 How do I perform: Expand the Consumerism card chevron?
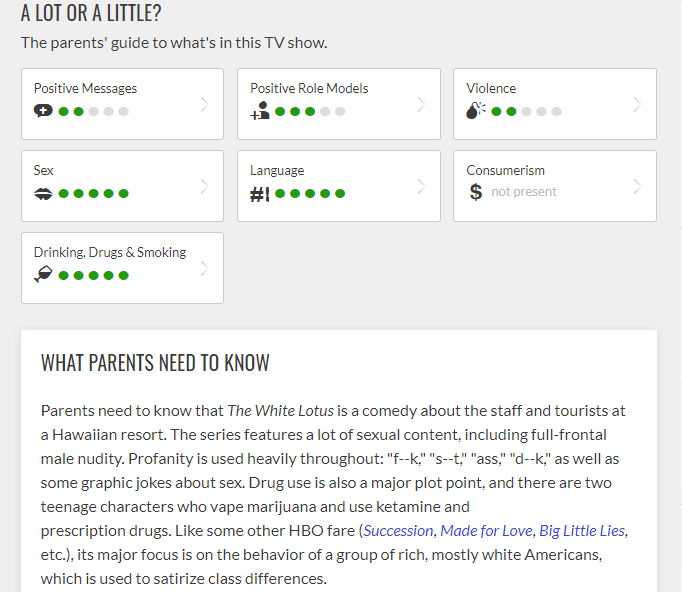pos(637,187)
